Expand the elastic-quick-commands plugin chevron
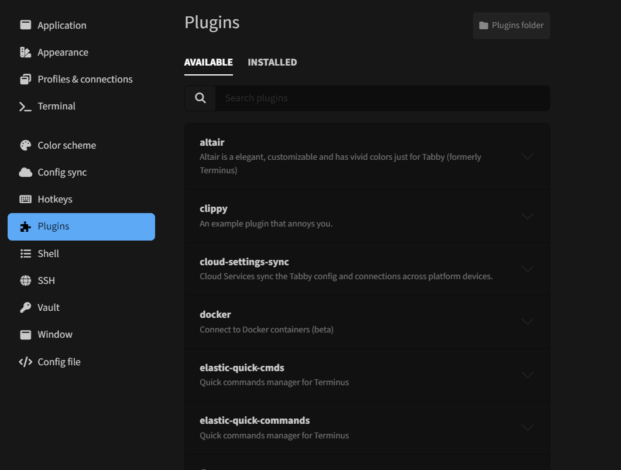This screenshot has width=621, height=470. click(x=527, y=427)
